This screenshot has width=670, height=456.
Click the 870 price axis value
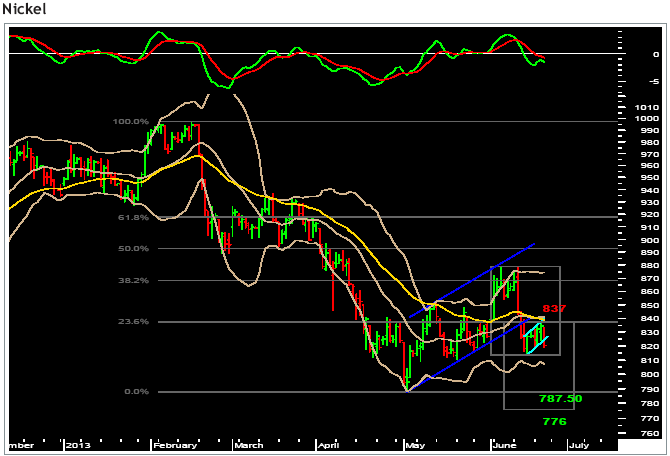(649, 279)
